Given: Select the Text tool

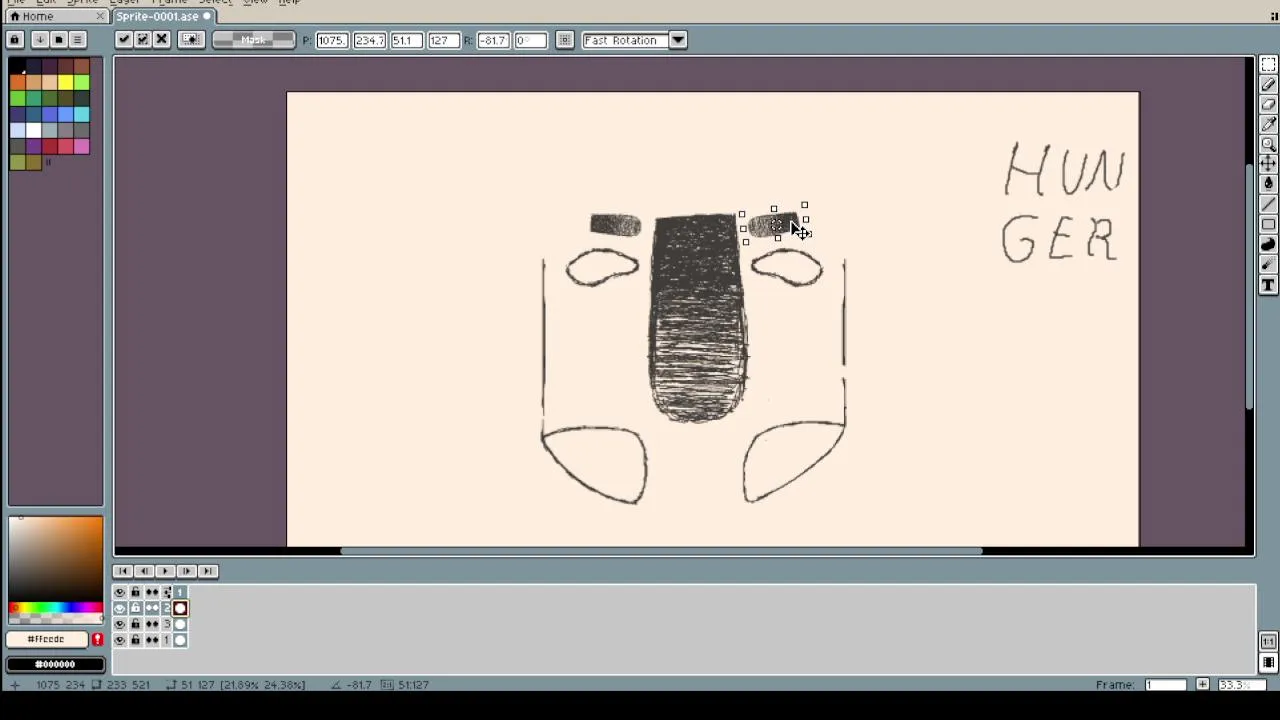Looking at the screenshot, I should 1268,285.
